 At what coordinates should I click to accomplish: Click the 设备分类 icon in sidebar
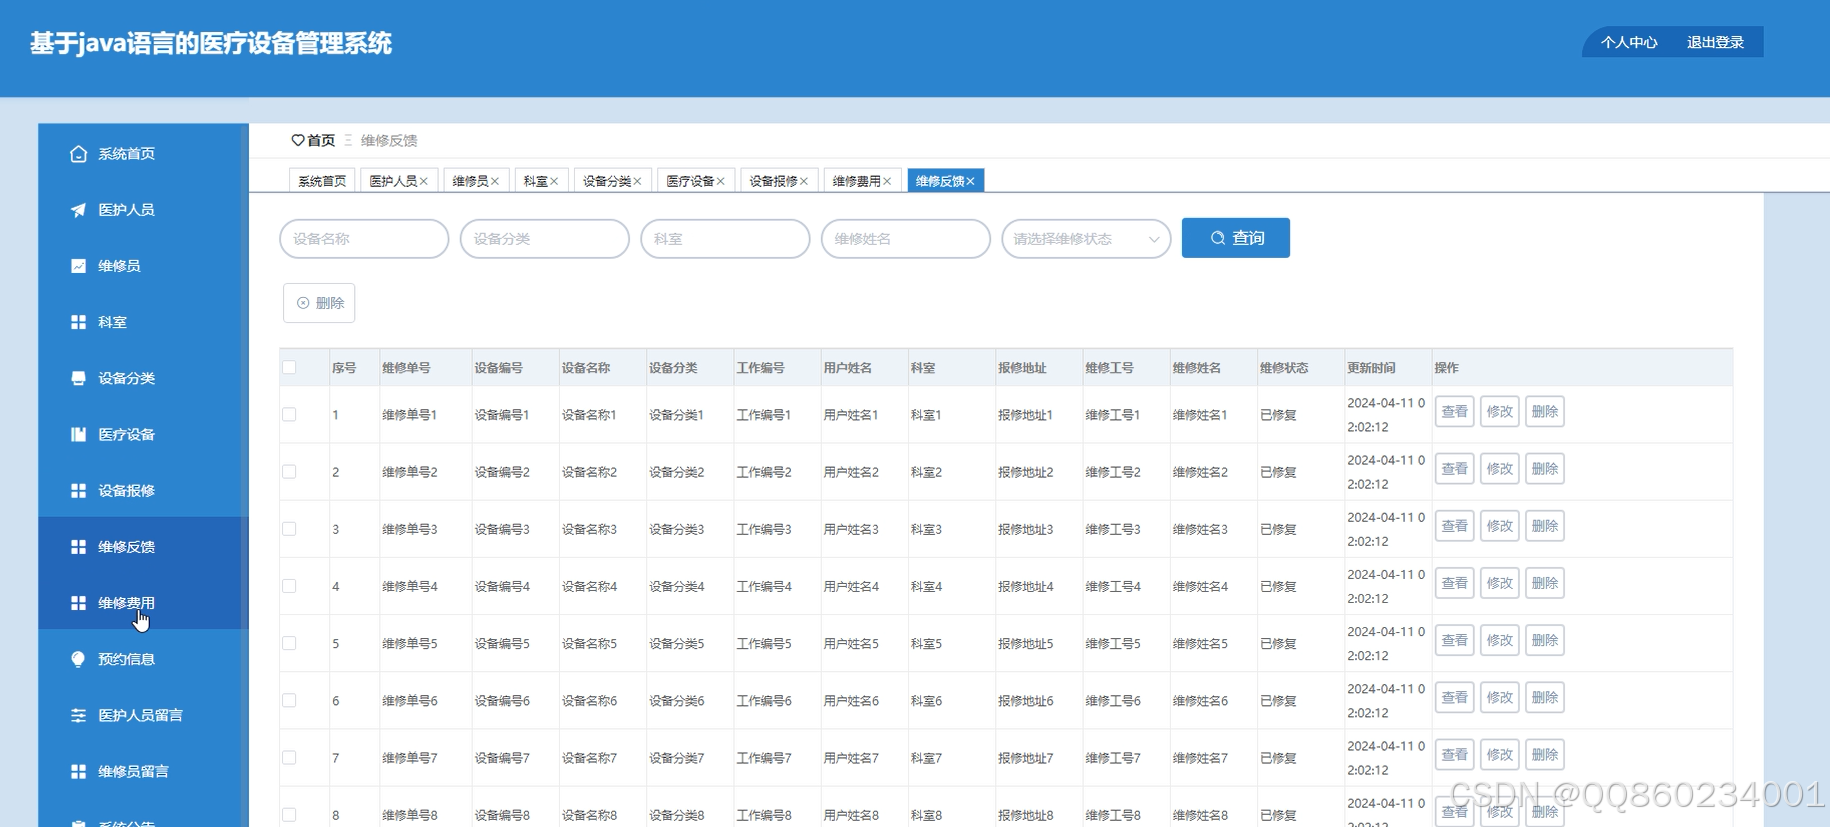(78, 378)
